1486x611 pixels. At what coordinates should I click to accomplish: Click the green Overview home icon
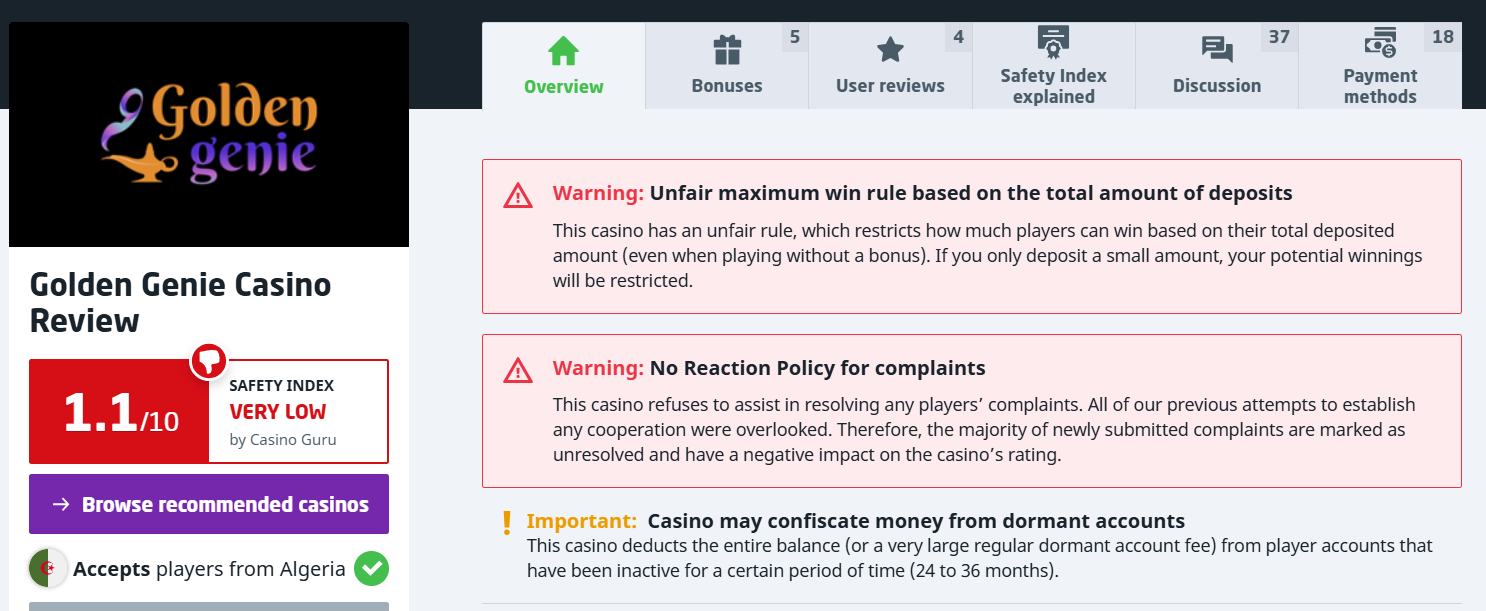[564, 50]
